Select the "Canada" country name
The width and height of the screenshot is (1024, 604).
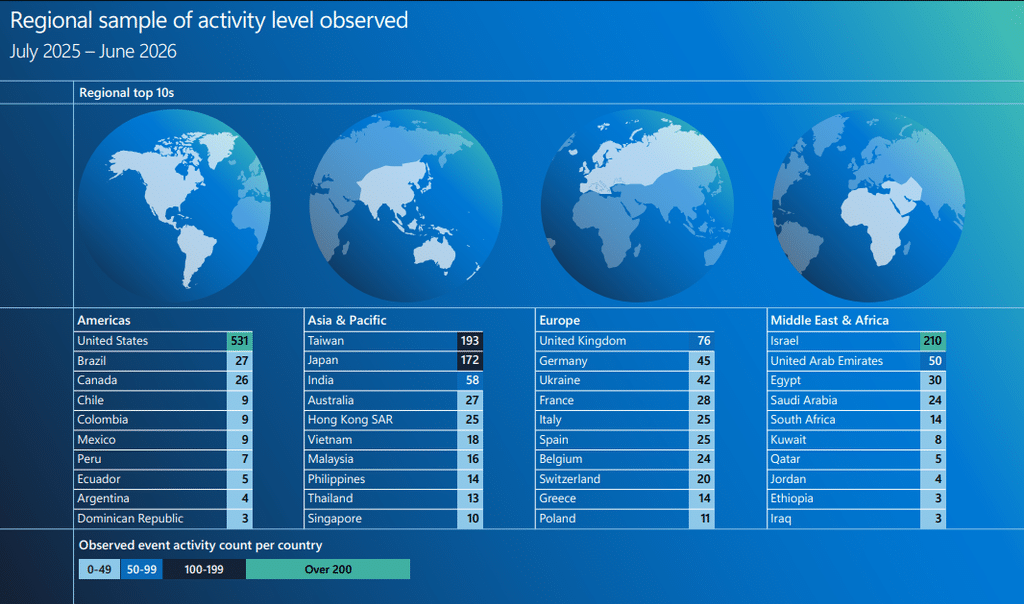click(x=97, y=380)
